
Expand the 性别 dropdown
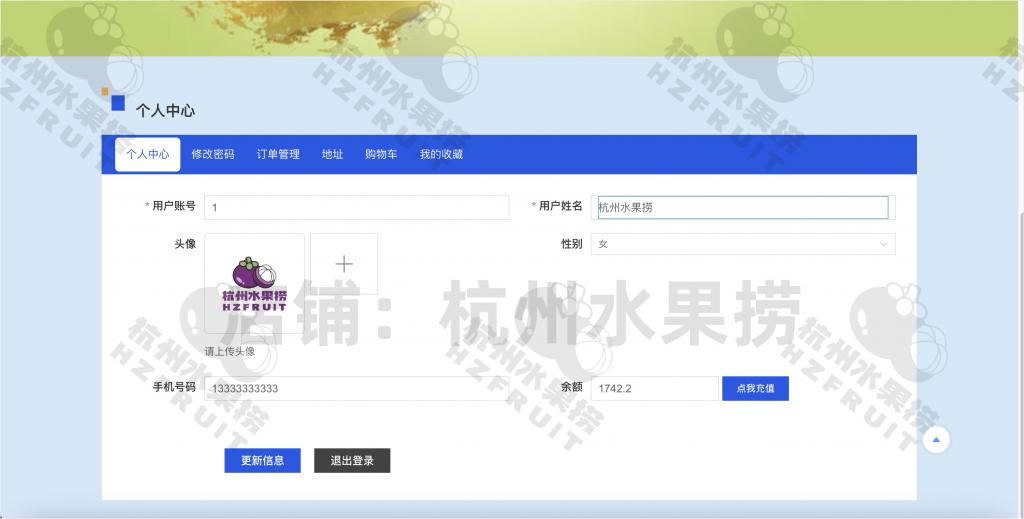743,244
